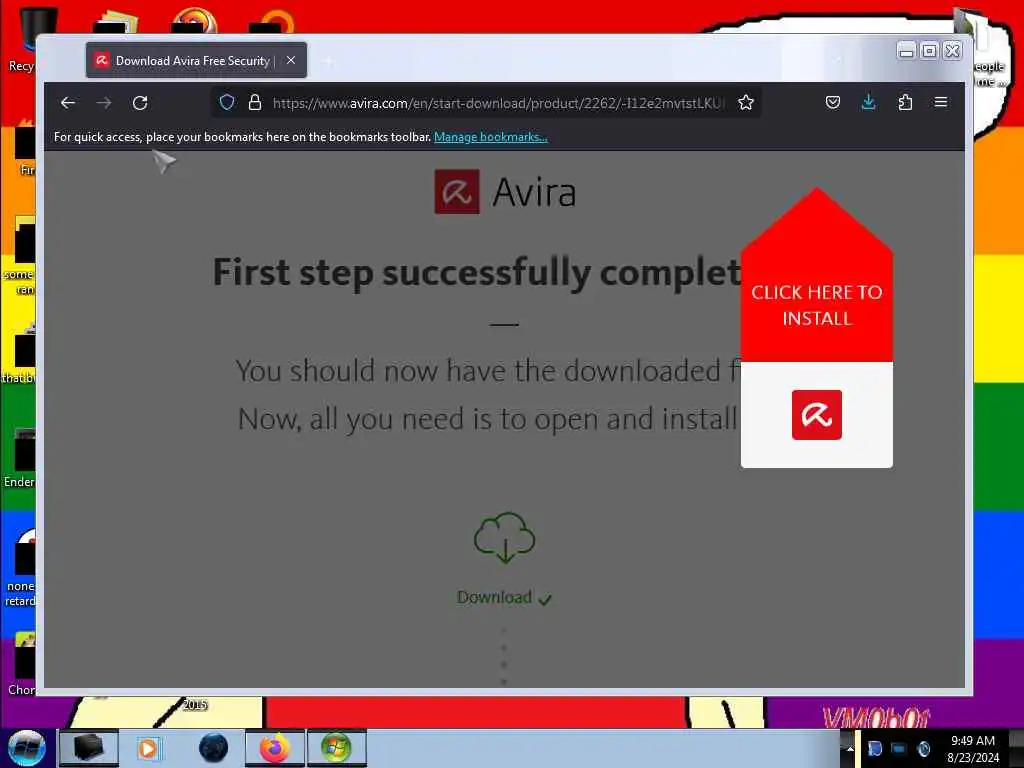
Task: Open the Firefox taskbar button
Action: point(275,748)
